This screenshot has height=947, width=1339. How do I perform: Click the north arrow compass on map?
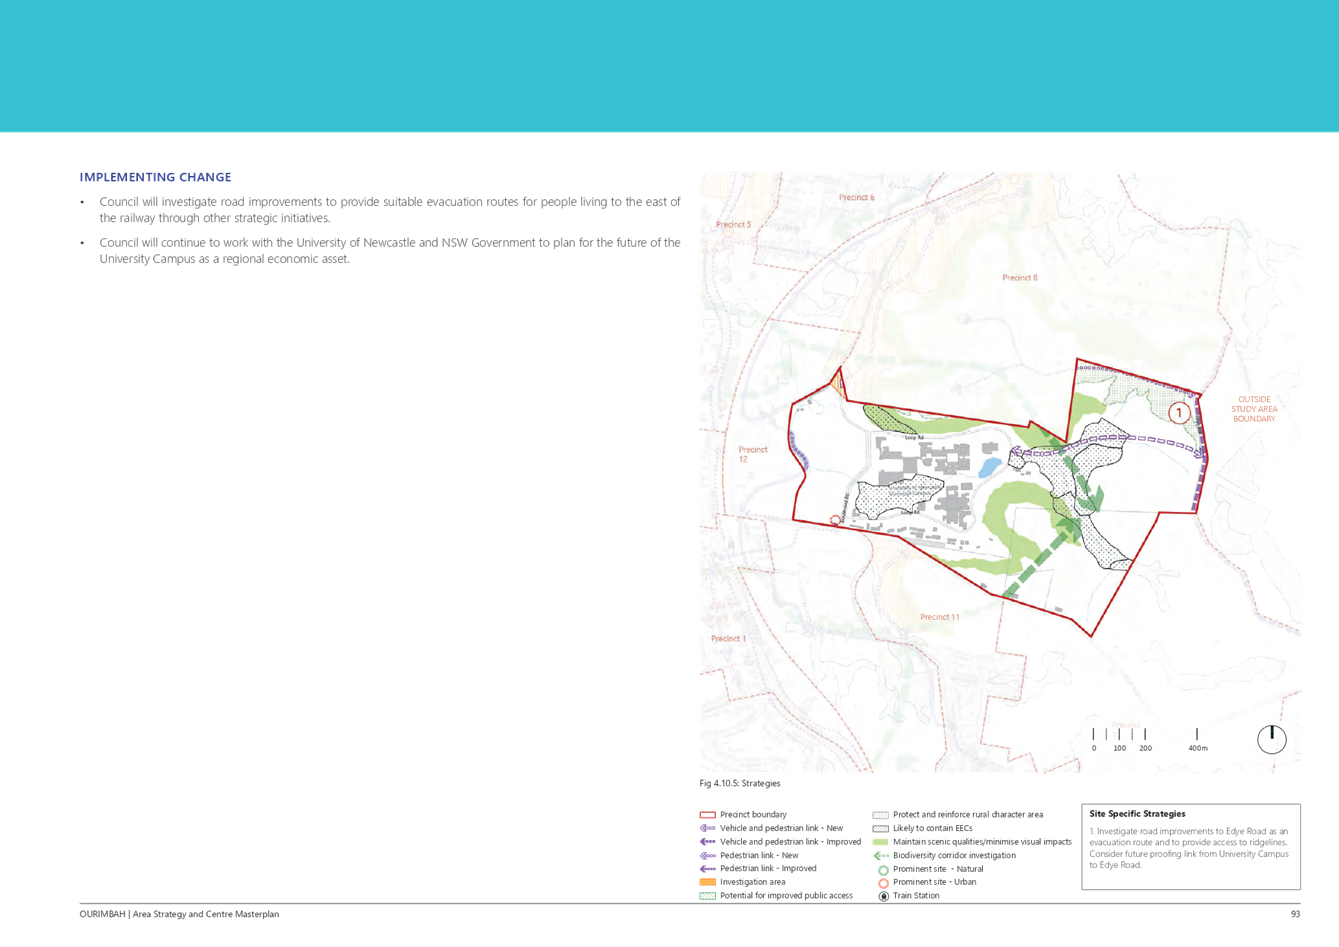(x=1271, y=739)
